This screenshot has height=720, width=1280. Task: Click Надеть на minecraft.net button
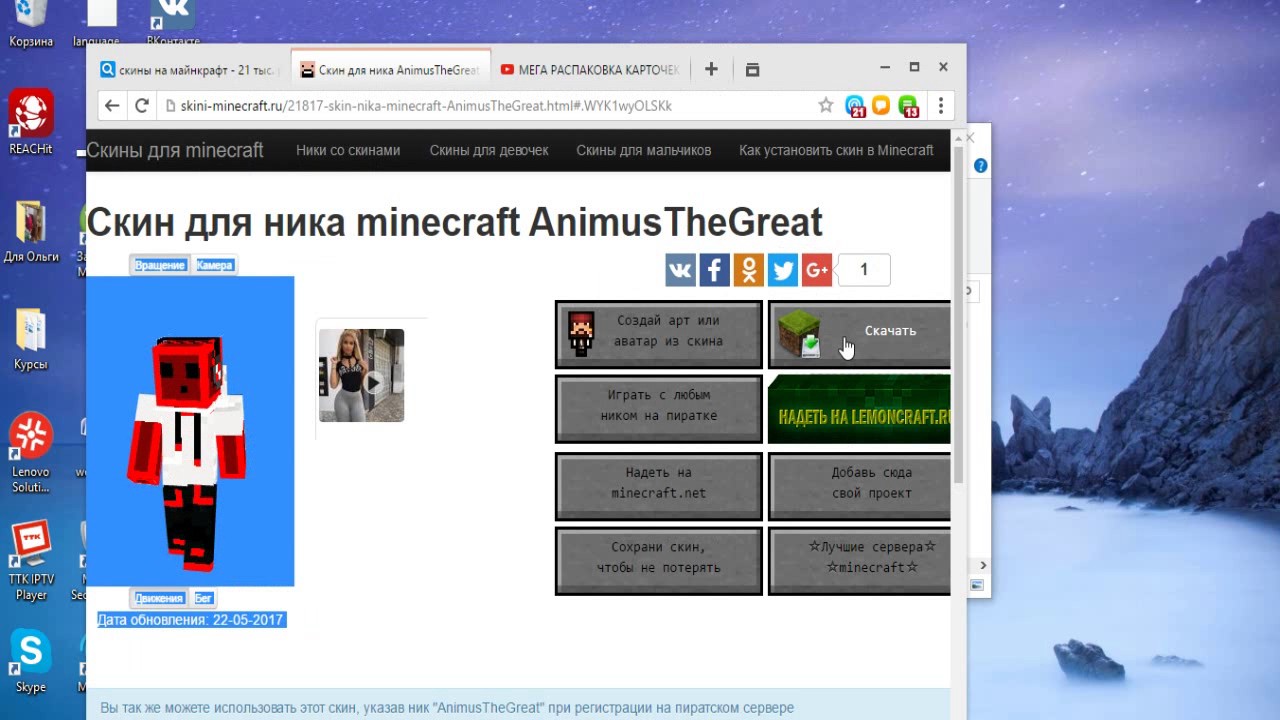[659, 486]
